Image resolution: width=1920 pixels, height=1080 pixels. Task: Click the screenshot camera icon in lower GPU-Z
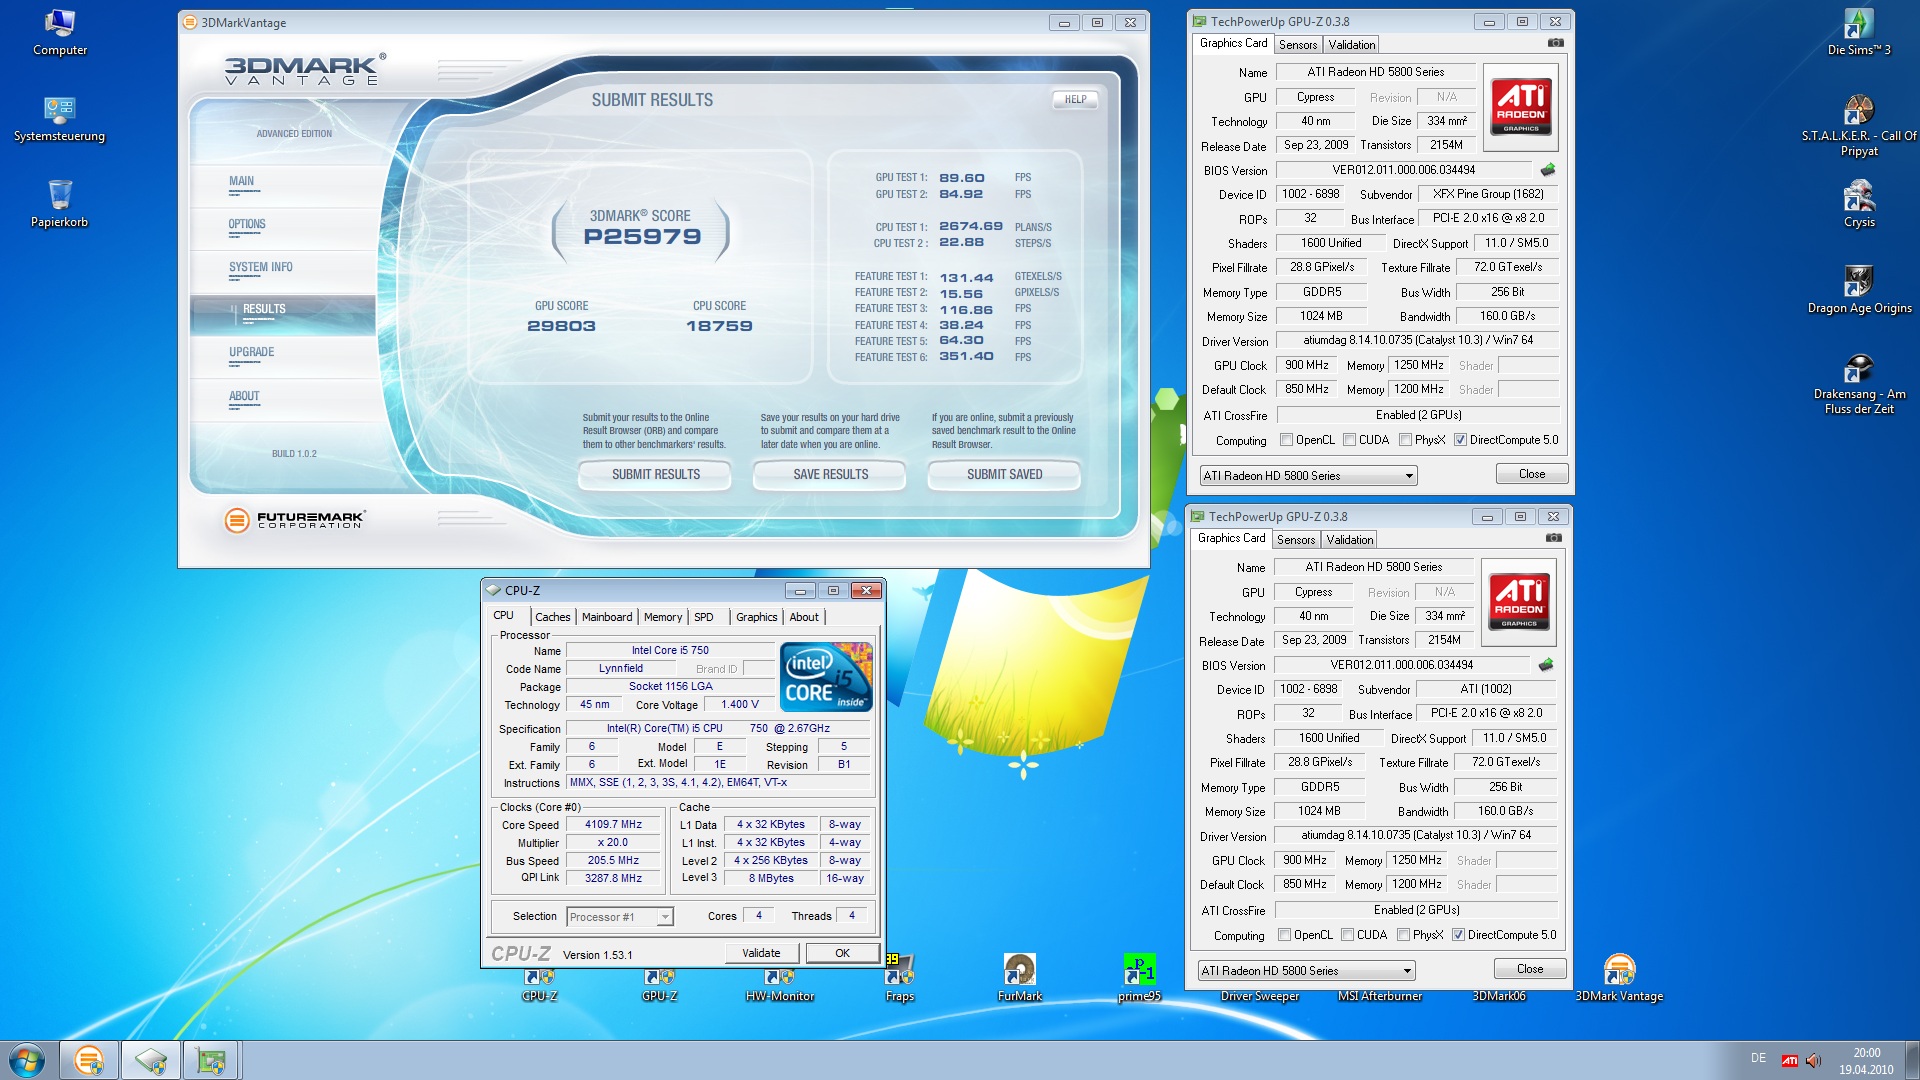point(1553,538)
